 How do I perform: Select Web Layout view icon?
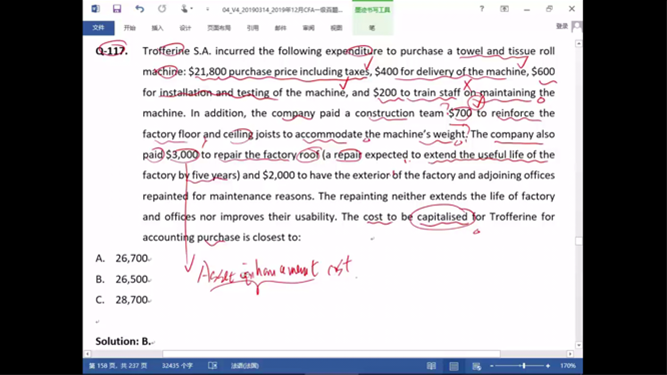click(x=476, y=366)
